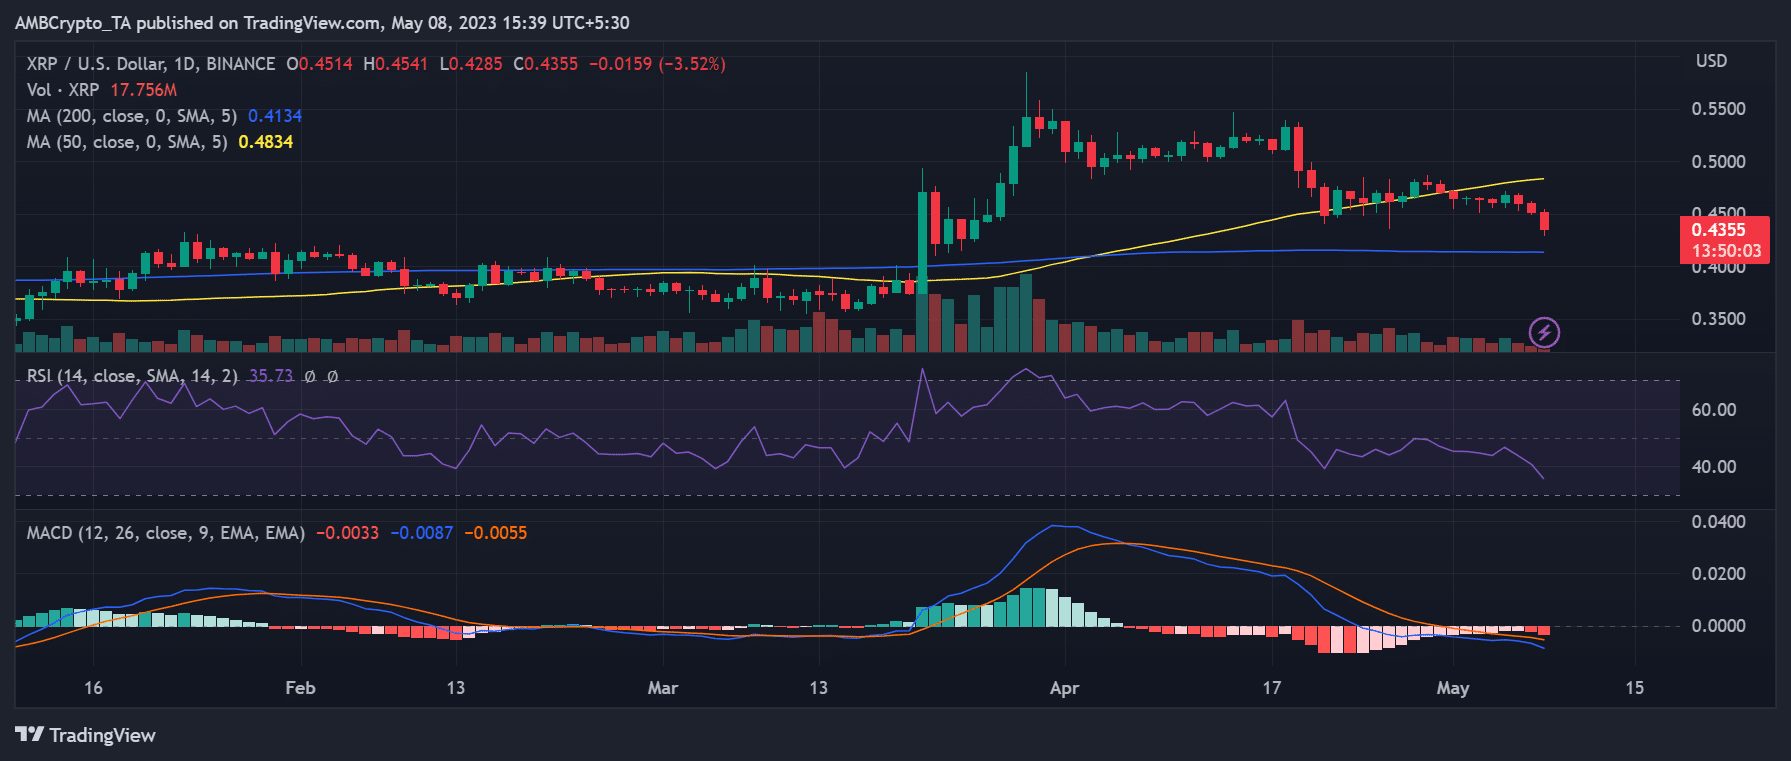Click the Mar date label on time axis
The width and height of the screenshot is (1791, 761).
coord(662,688)
